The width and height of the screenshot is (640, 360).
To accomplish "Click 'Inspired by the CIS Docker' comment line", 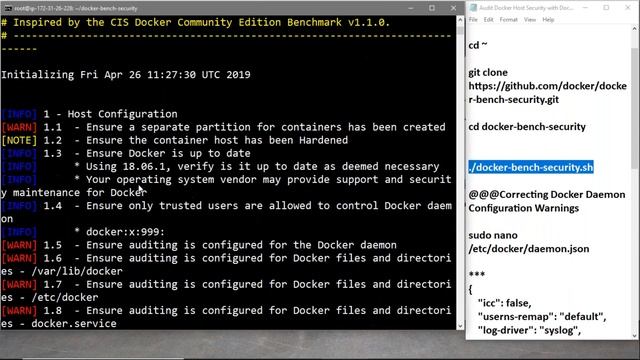I will click(196, 22).
